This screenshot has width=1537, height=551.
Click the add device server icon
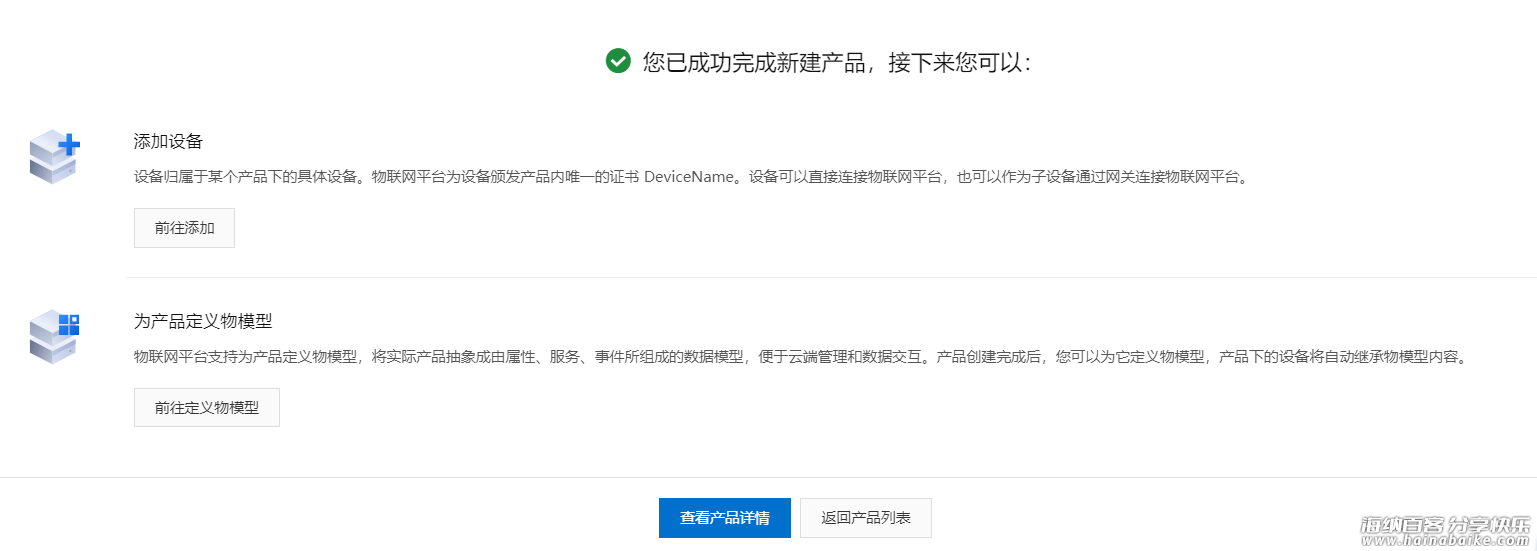point(54,157)
